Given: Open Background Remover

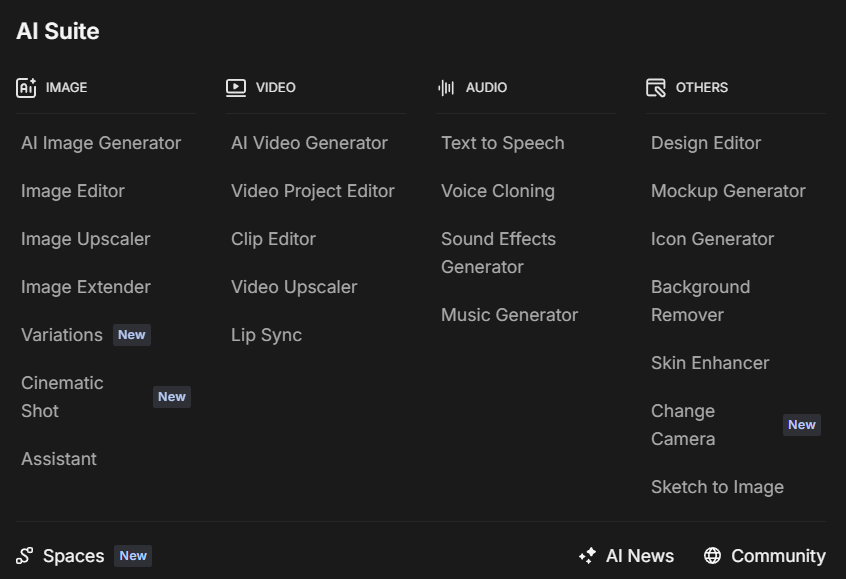Looking at the screenshot, I should pos(700,301).
